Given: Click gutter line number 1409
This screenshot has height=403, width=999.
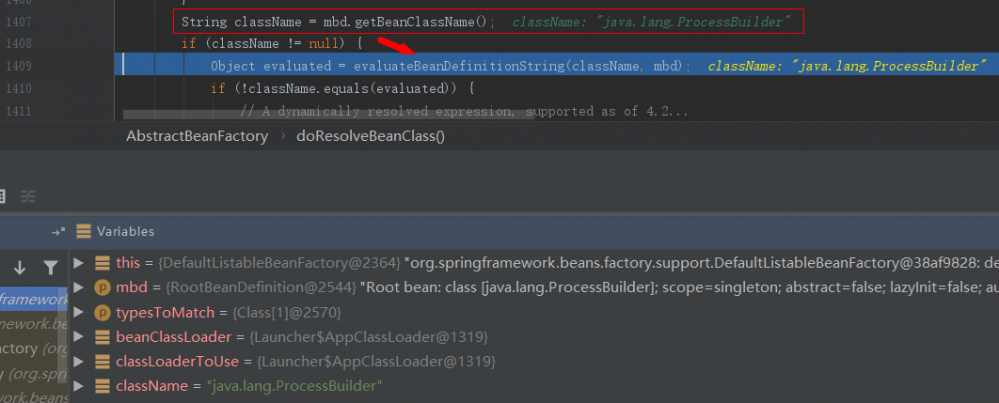Looking at the screenshot, I should (17, 66).
